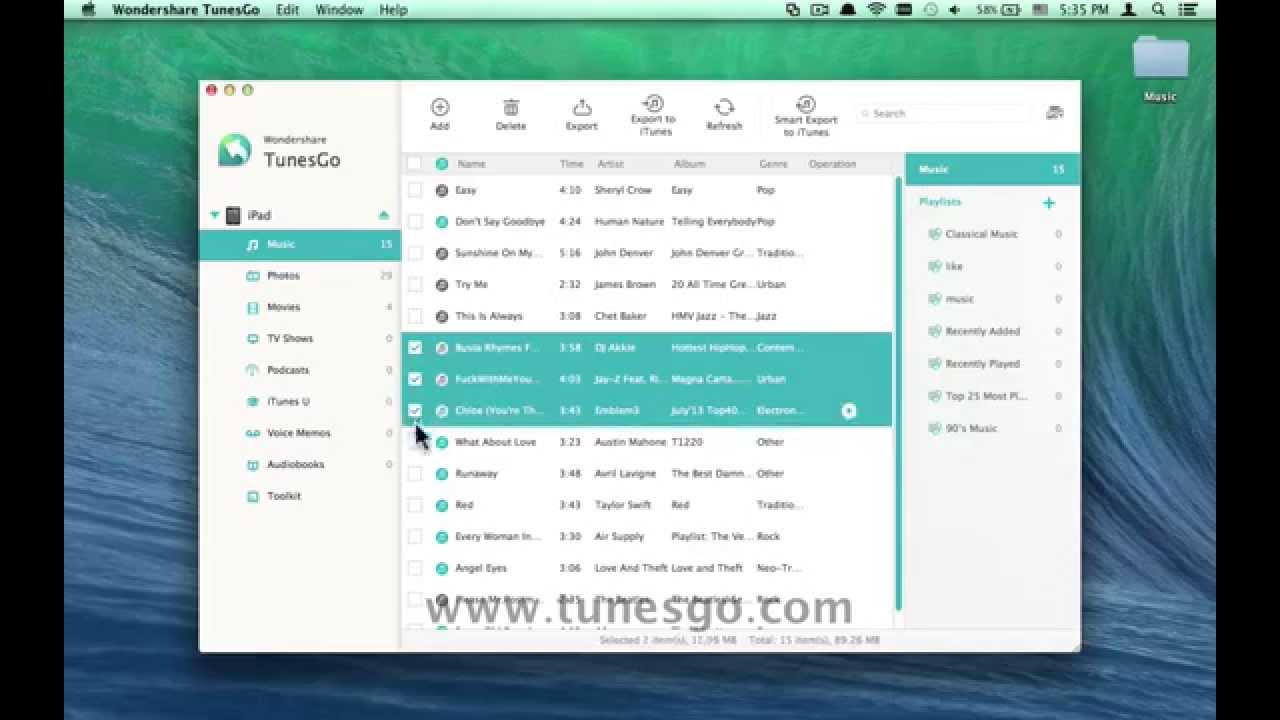Image resolution: width=1280 pixels, height=720 pixels.
Task: Click the Refresh icon
Action: coord(724,107)
